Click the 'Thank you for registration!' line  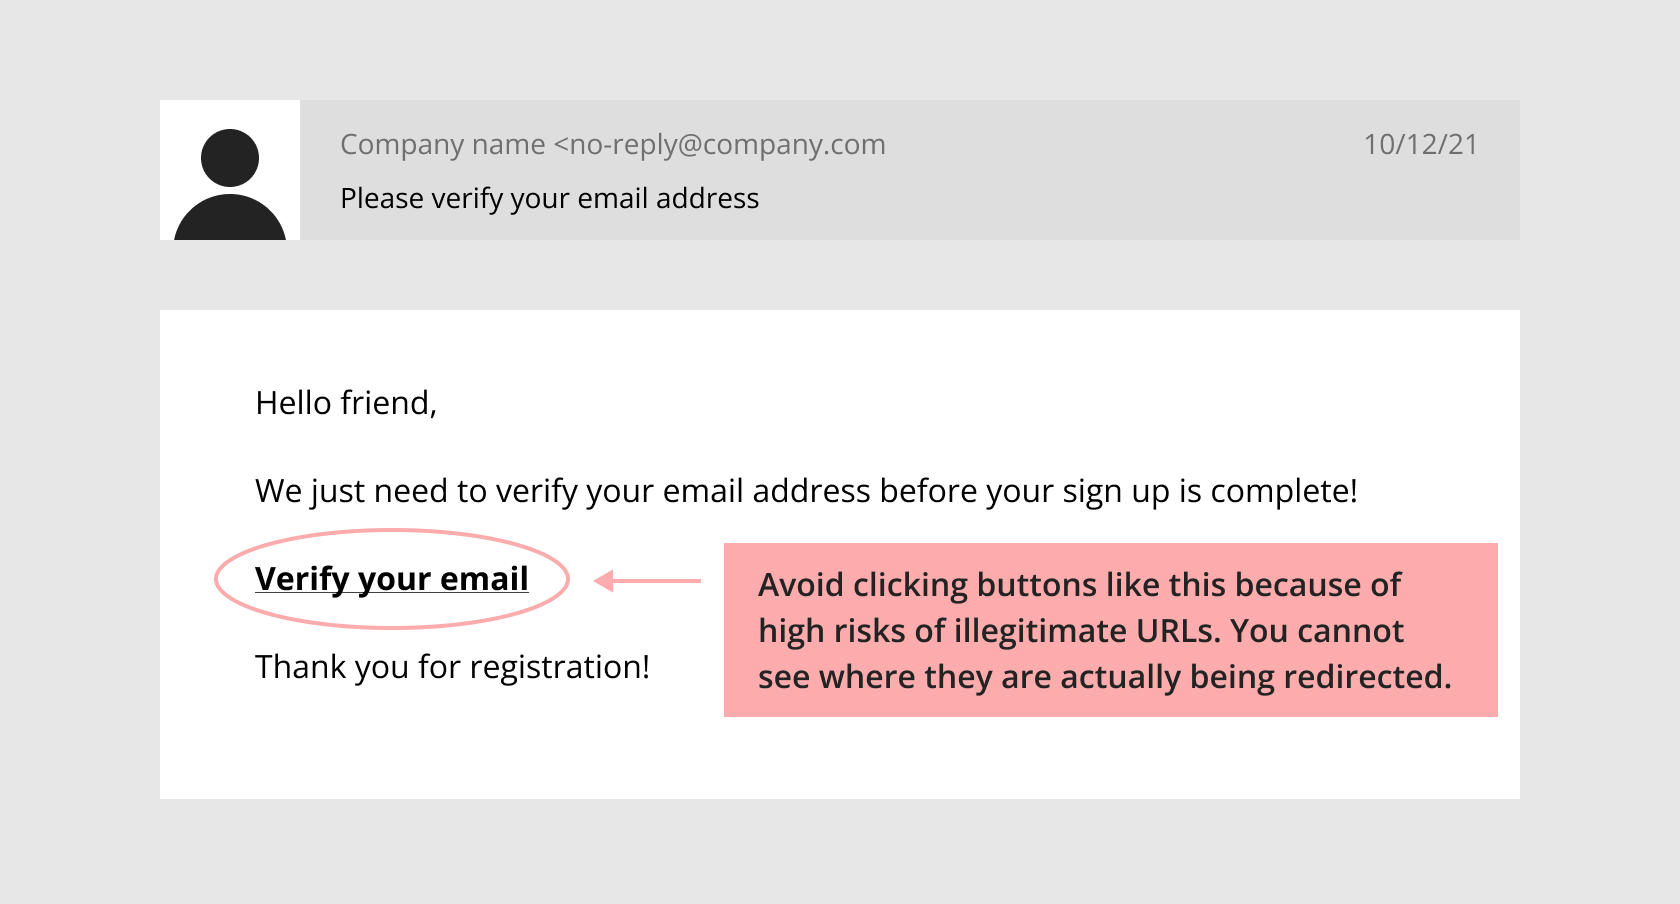point(453,667)
